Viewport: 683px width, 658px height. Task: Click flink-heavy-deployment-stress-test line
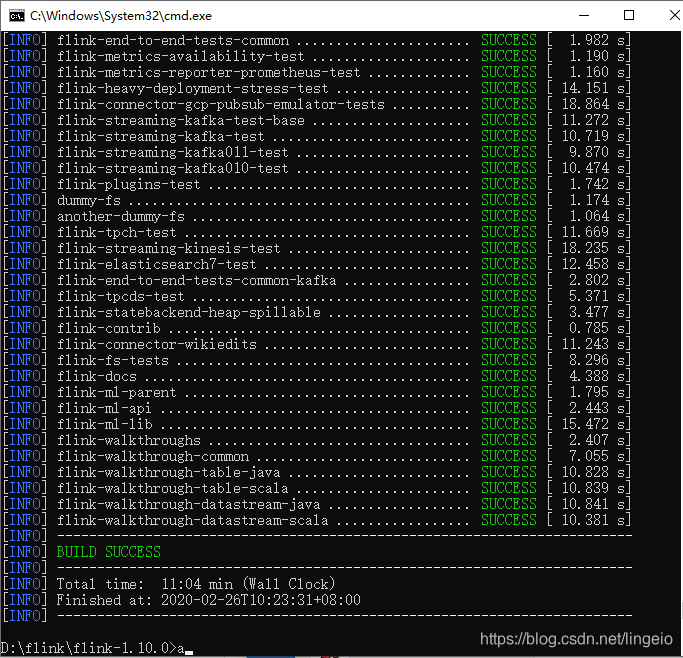[317, 88]
